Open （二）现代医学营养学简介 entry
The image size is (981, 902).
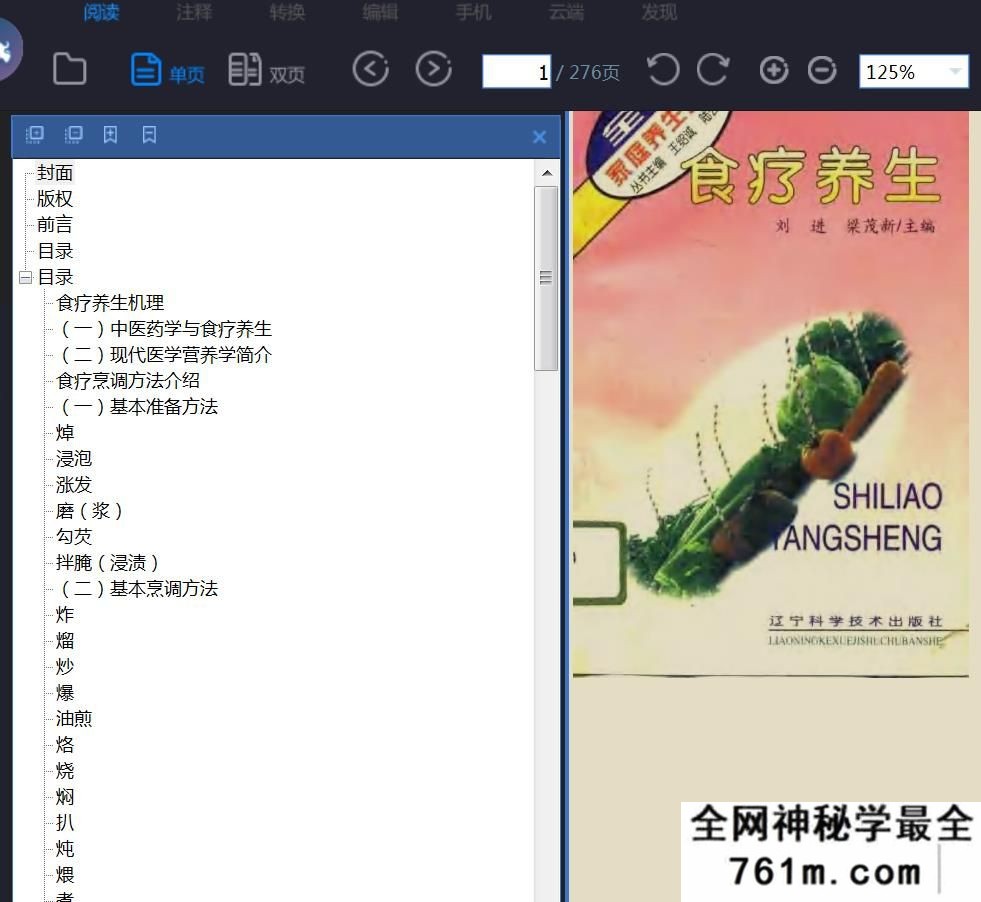tap(164, 355)
